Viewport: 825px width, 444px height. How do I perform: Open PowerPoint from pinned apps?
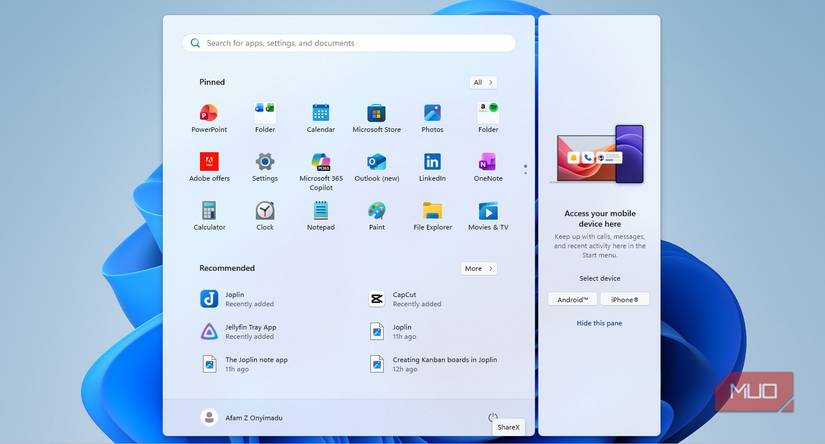[209, 118]
